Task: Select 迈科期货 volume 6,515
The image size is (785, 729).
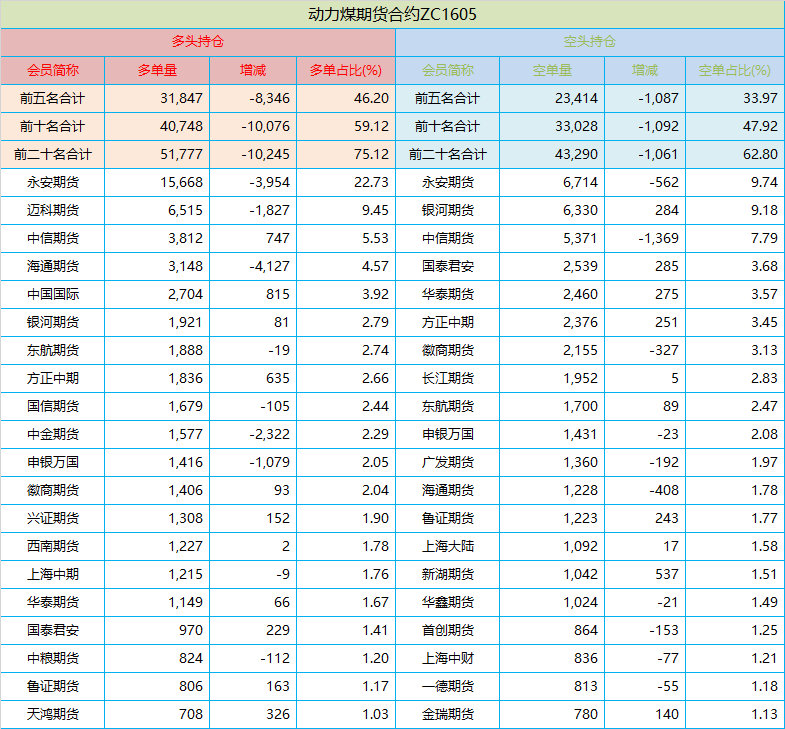Action: (x=185, y=210)
